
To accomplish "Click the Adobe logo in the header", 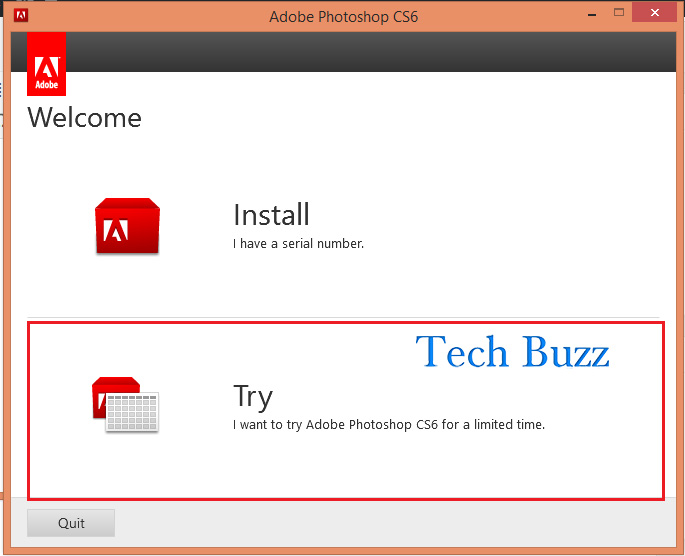I will tap(46, 64).
